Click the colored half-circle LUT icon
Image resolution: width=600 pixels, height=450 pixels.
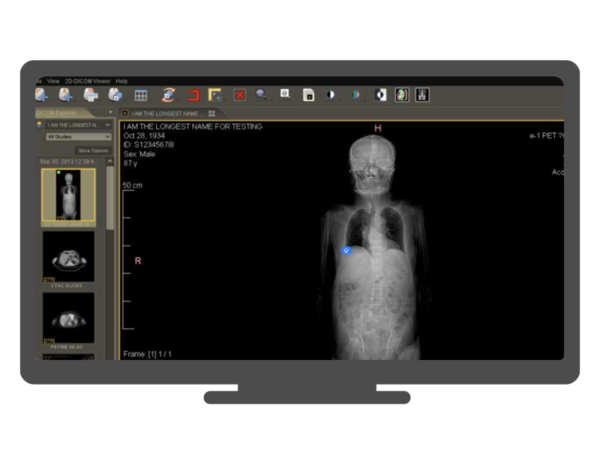355,95
